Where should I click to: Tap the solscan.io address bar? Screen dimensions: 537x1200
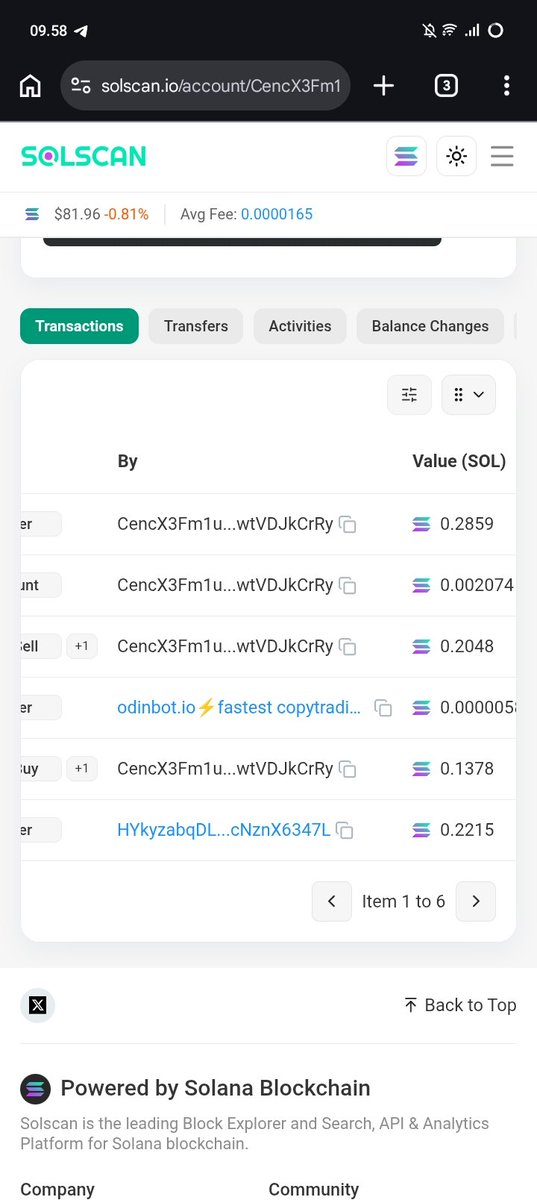tap(205, 86)
